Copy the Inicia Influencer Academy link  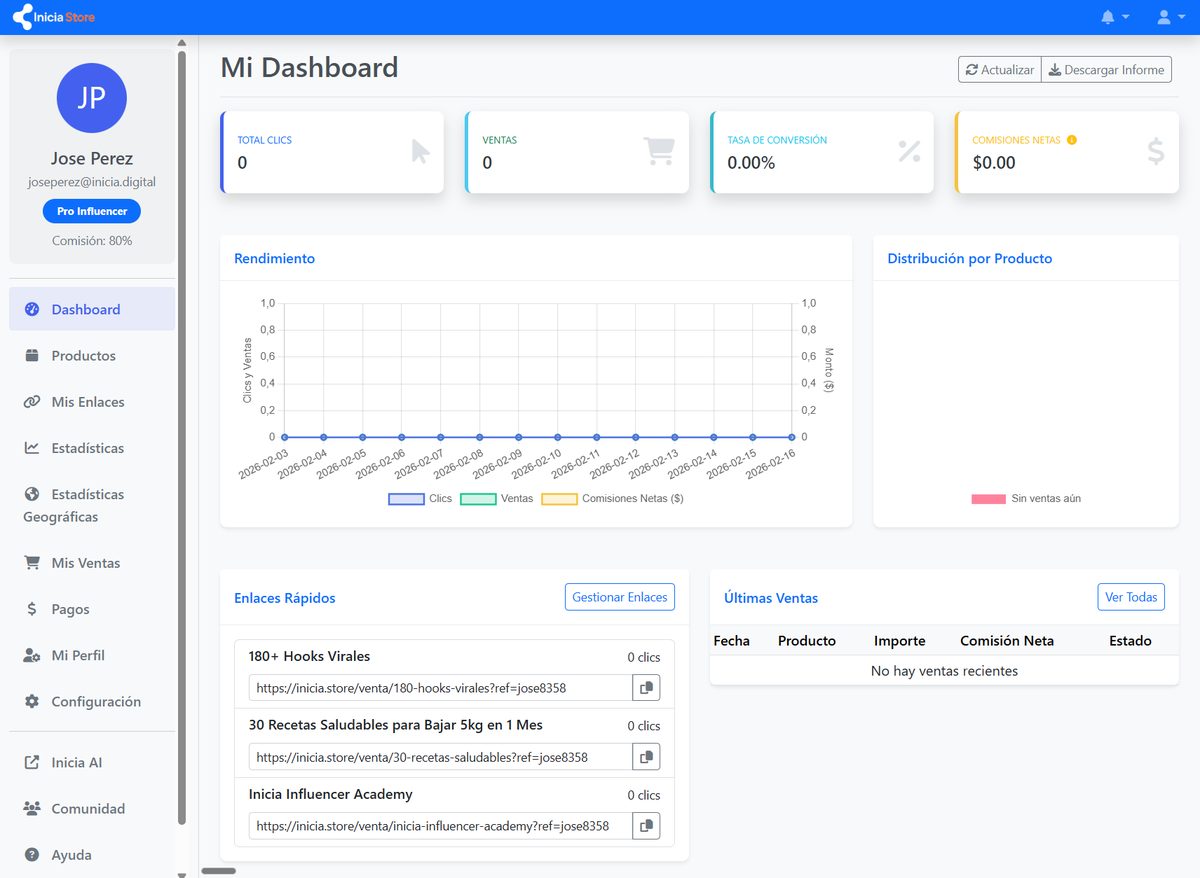click(646, 825)
